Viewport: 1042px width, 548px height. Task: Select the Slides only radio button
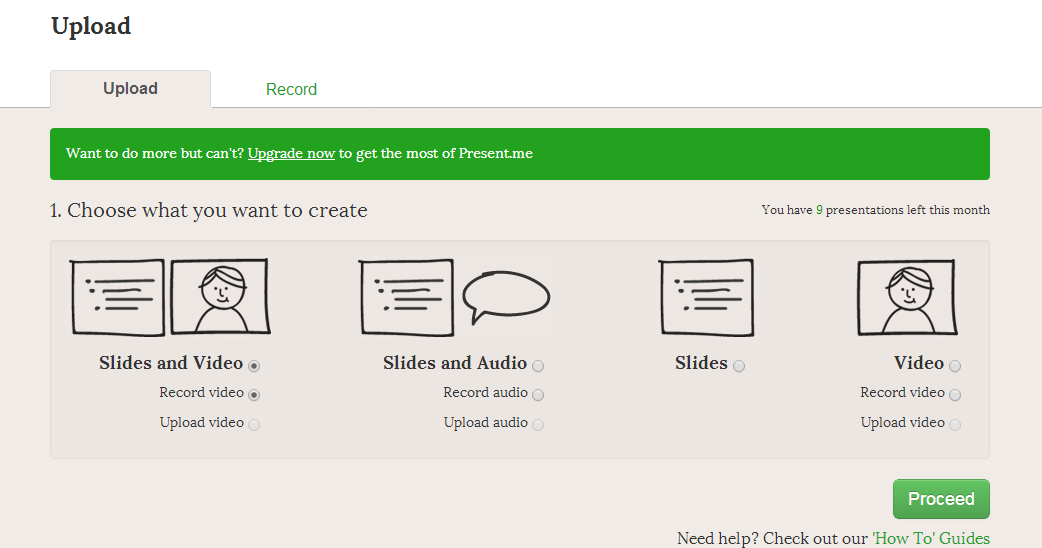pos(739,365)
